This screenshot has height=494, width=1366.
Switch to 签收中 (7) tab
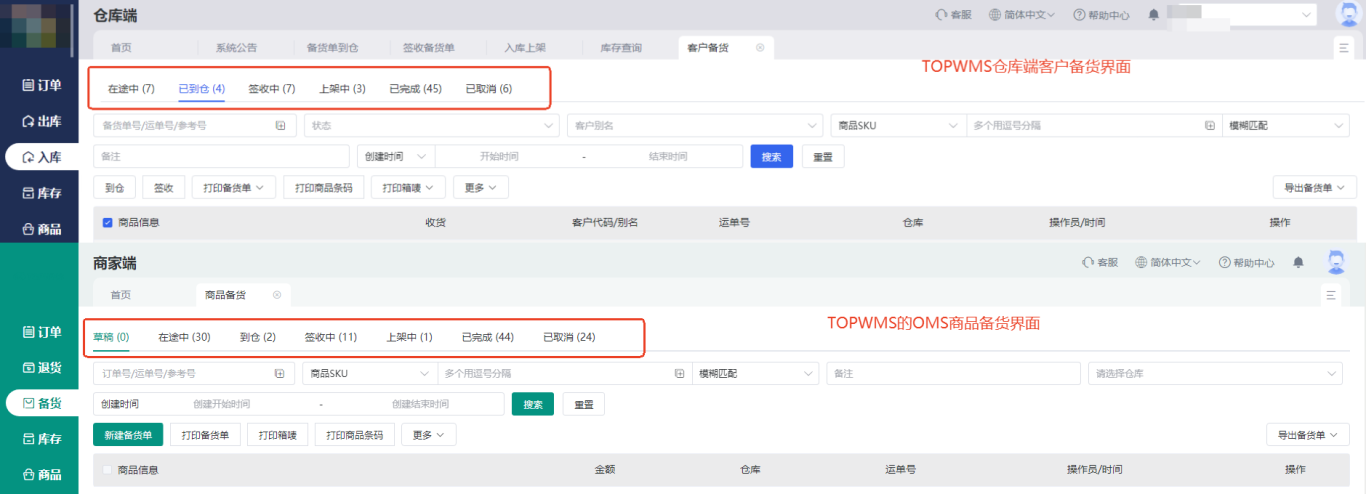pos(271,89)
